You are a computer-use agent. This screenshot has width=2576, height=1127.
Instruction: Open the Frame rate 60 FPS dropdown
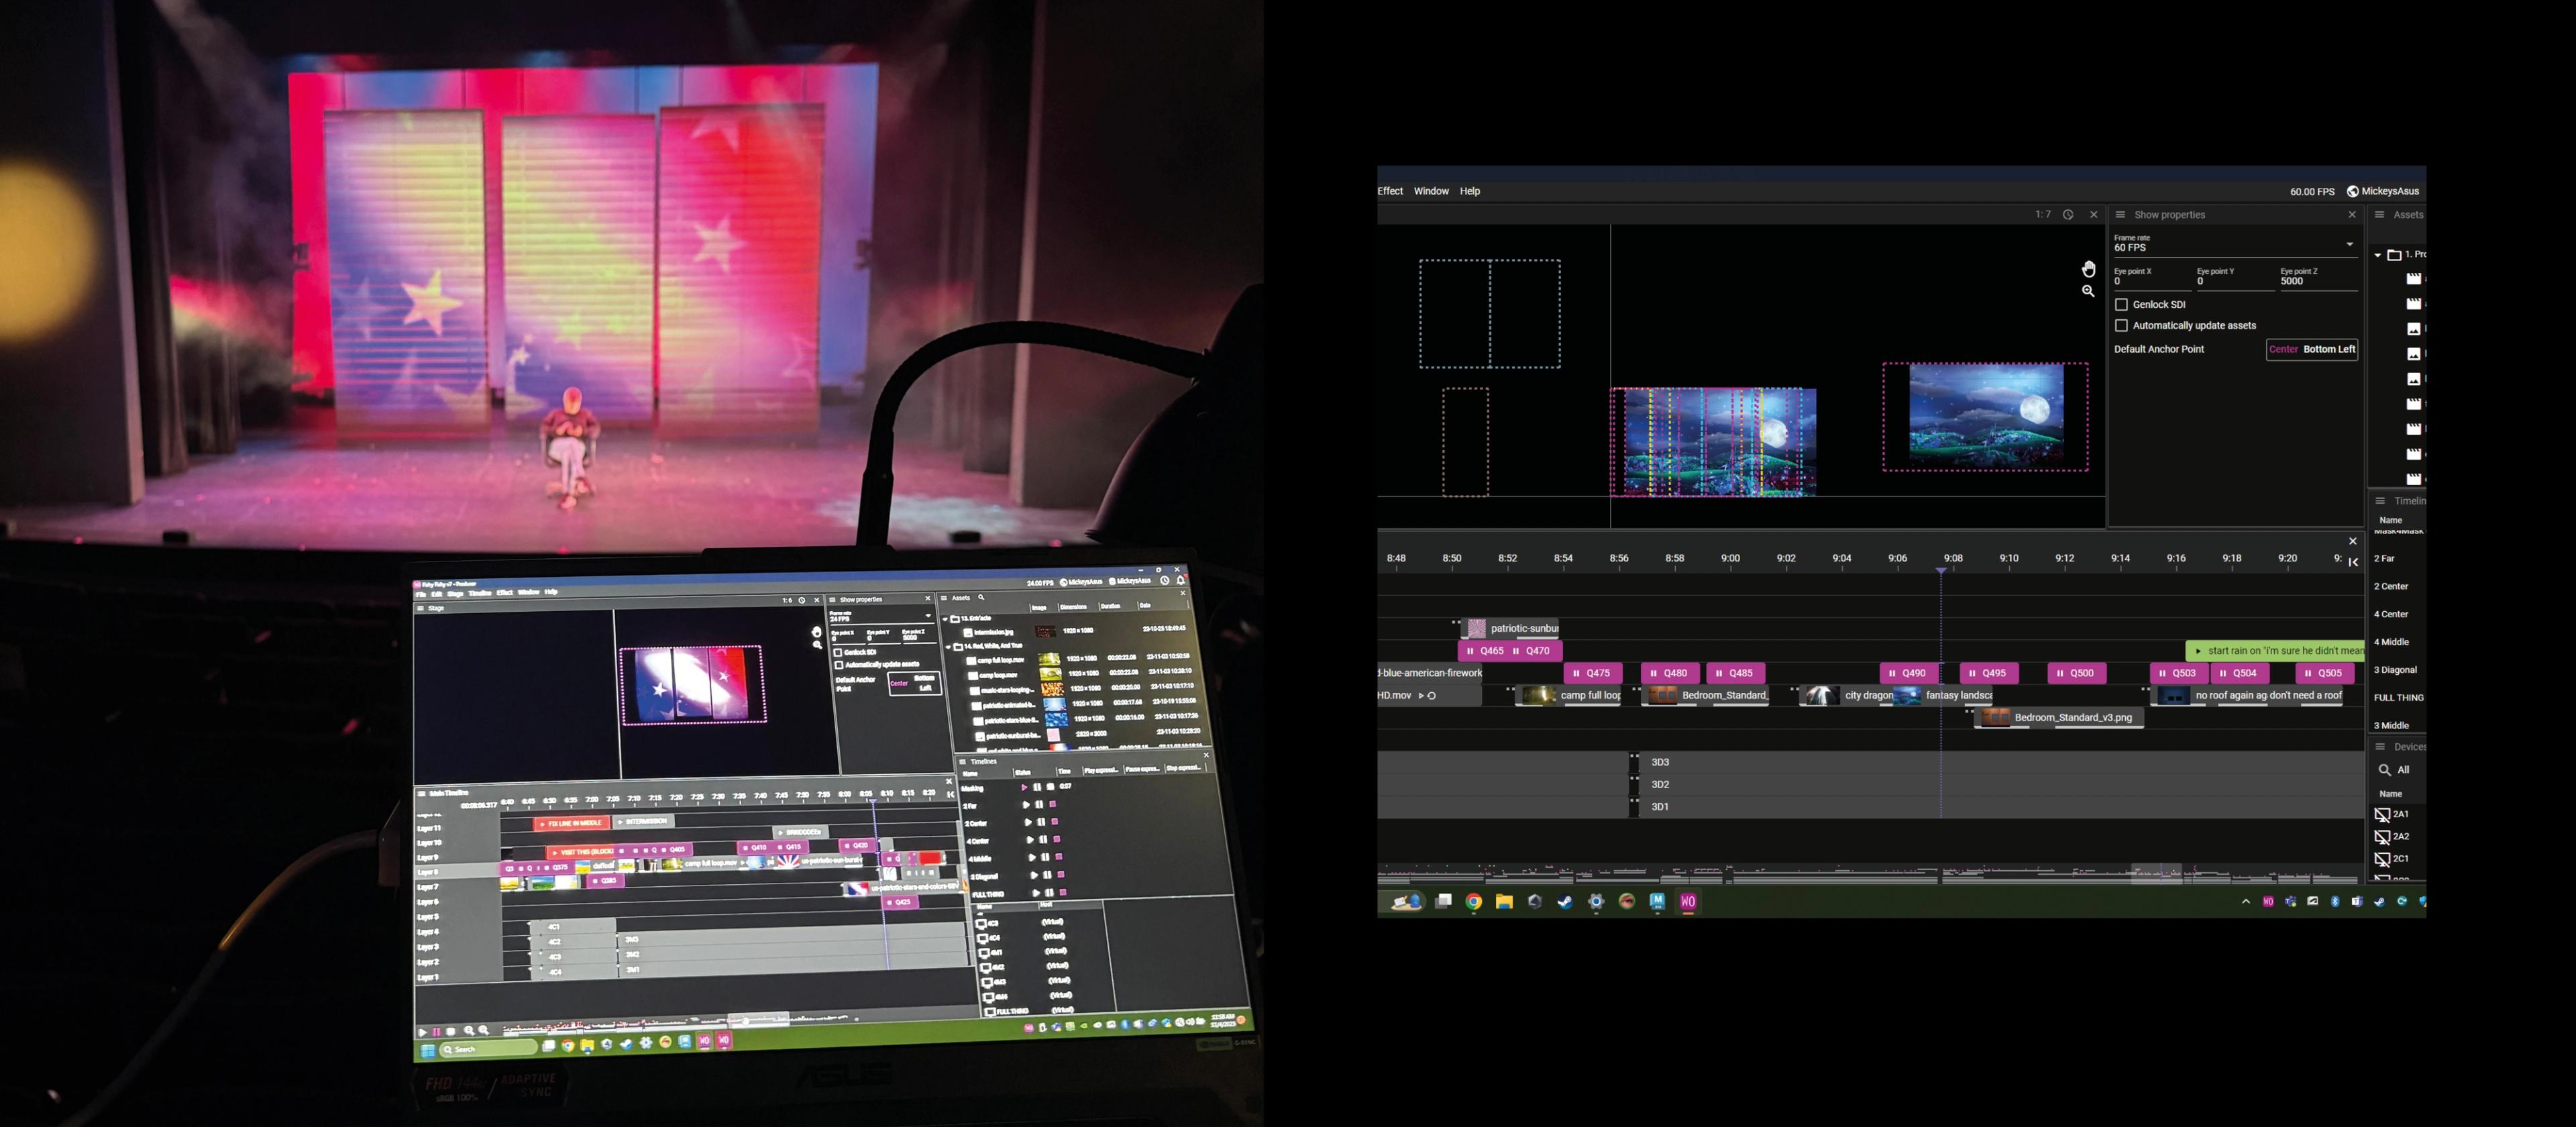pyautogui.click(x=2349, y=244)
